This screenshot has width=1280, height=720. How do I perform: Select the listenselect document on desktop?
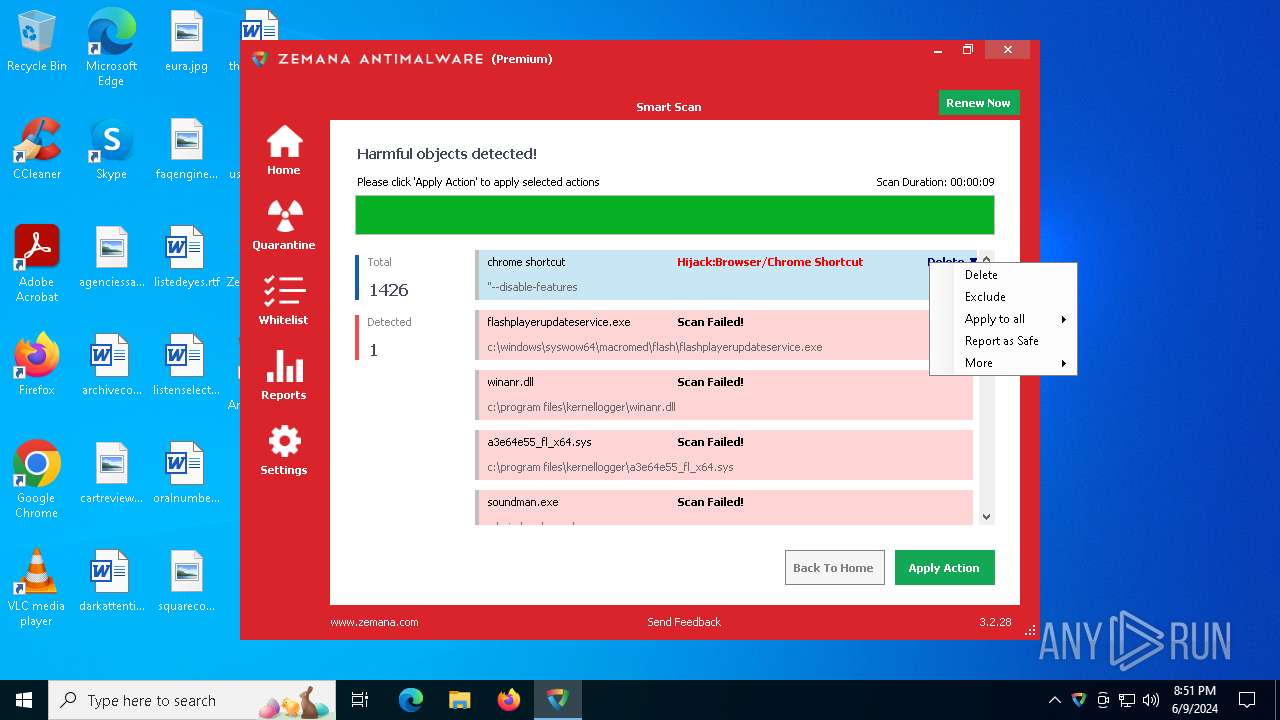point(186,365)
